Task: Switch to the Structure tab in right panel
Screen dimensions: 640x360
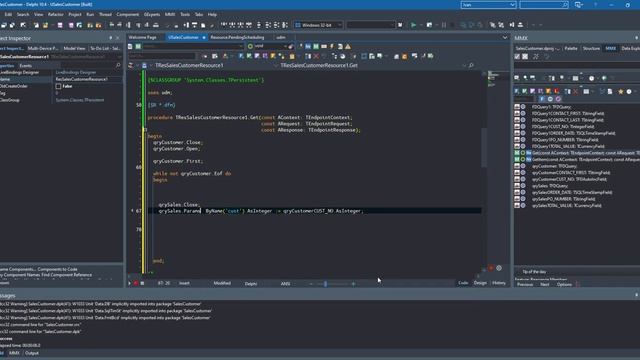Action: tap(591, 49)
